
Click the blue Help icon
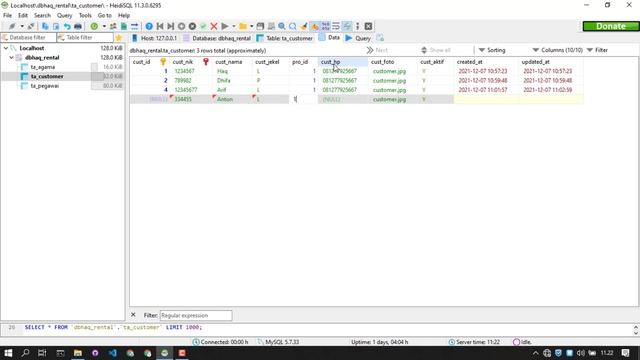(149, 26)
